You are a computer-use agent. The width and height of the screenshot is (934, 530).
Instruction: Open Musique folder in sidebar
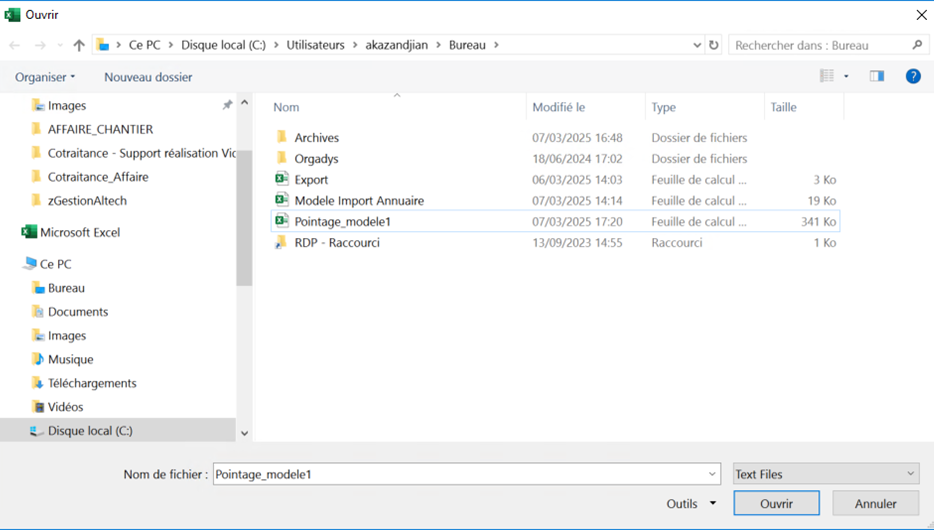point(70,359)
